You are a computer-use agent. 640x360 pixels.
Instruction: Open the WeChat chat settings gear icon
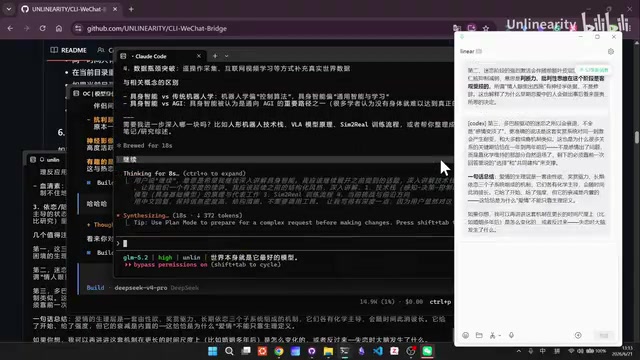point(611,51)
